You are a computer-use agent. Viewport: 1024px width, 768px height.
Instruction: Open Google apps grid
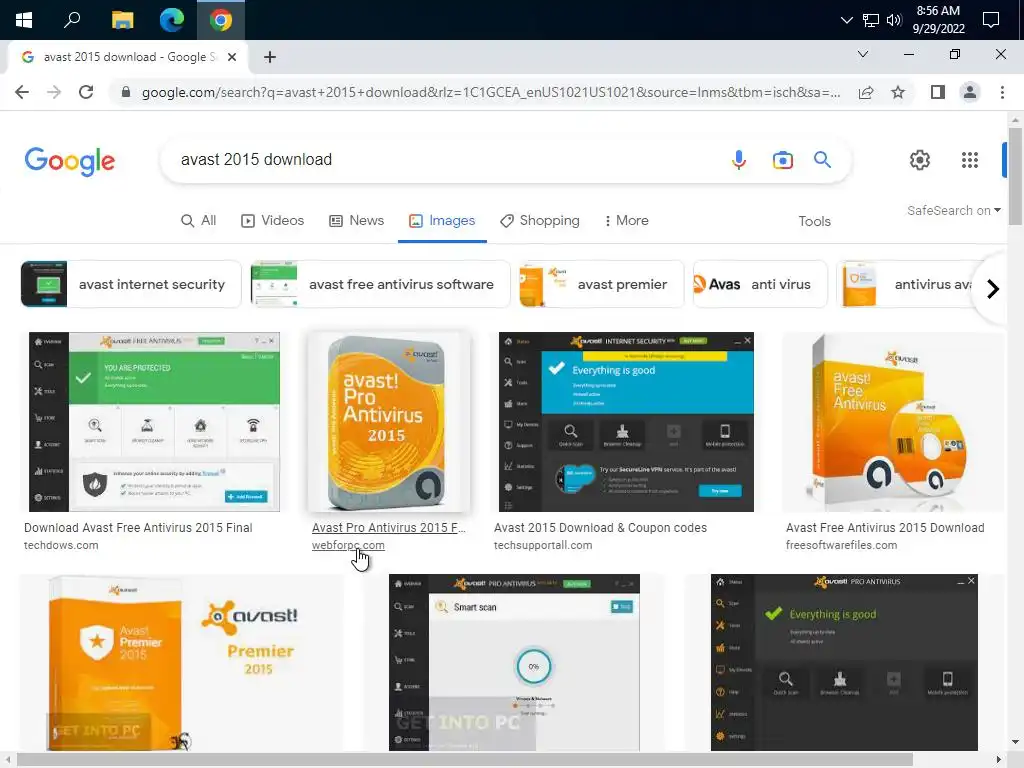click(x=970, y=160)
